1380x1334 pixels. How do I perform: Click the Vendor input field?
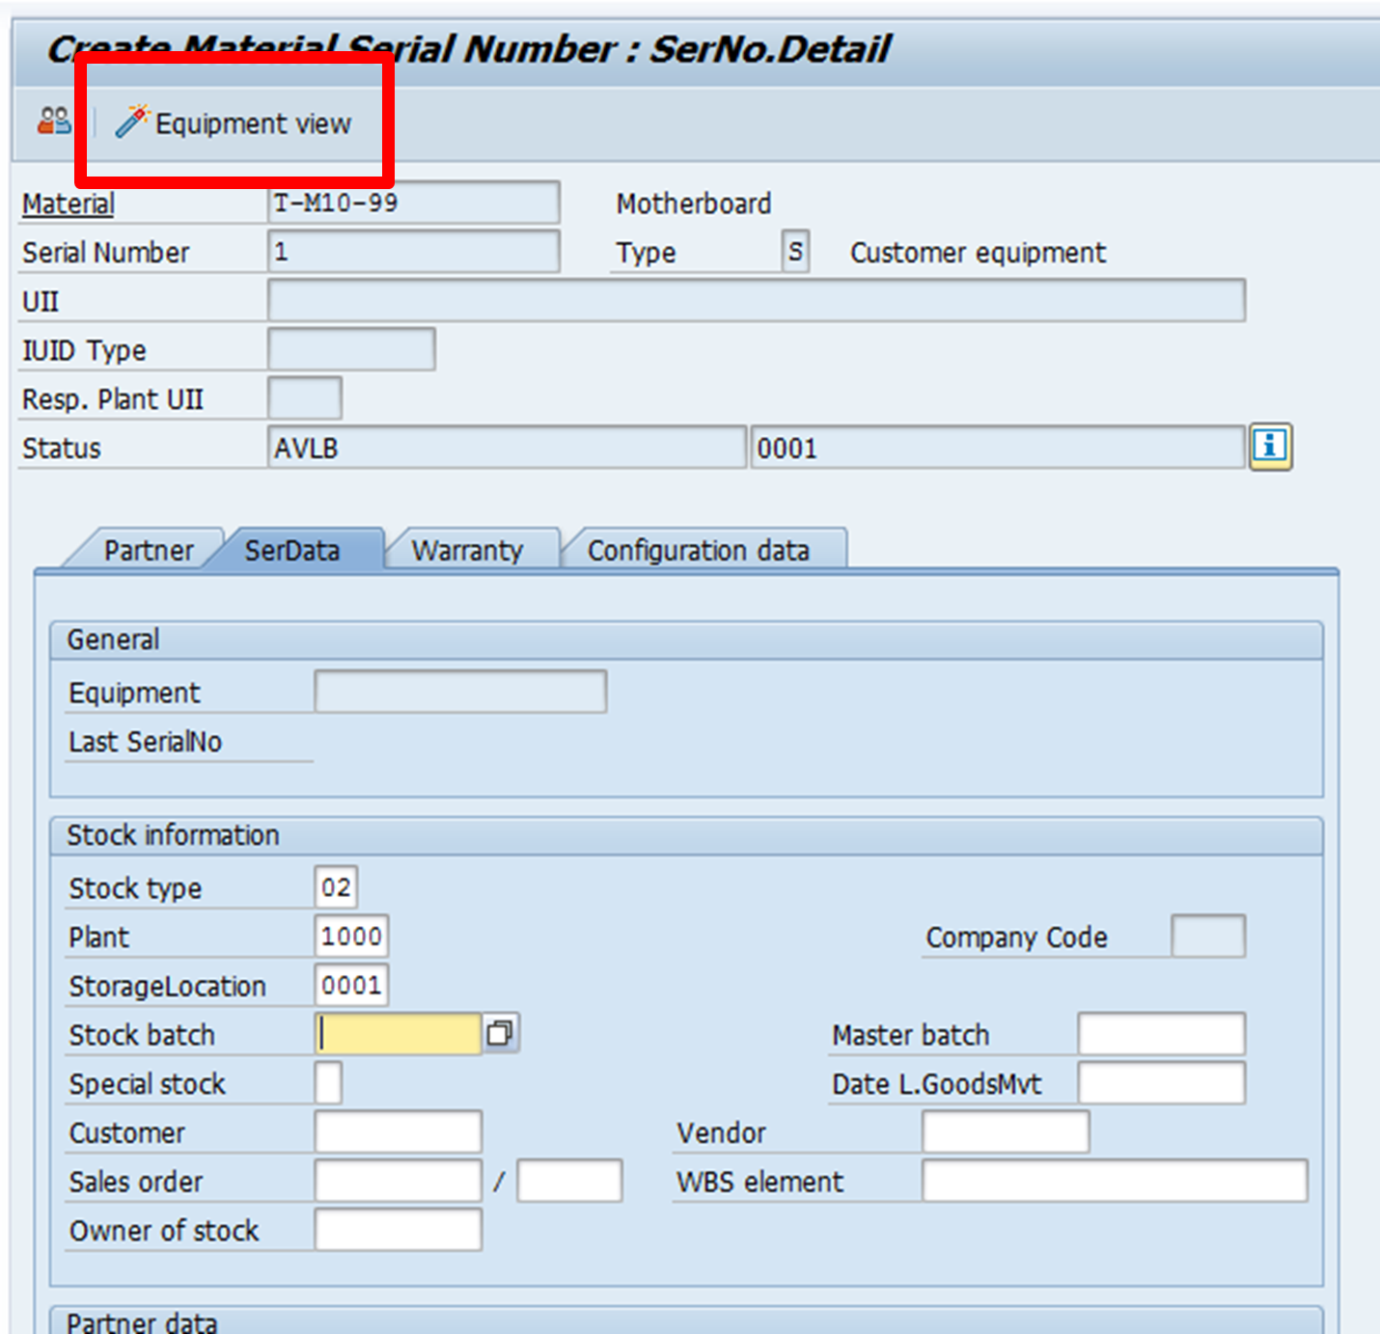pos(1006,1132)
